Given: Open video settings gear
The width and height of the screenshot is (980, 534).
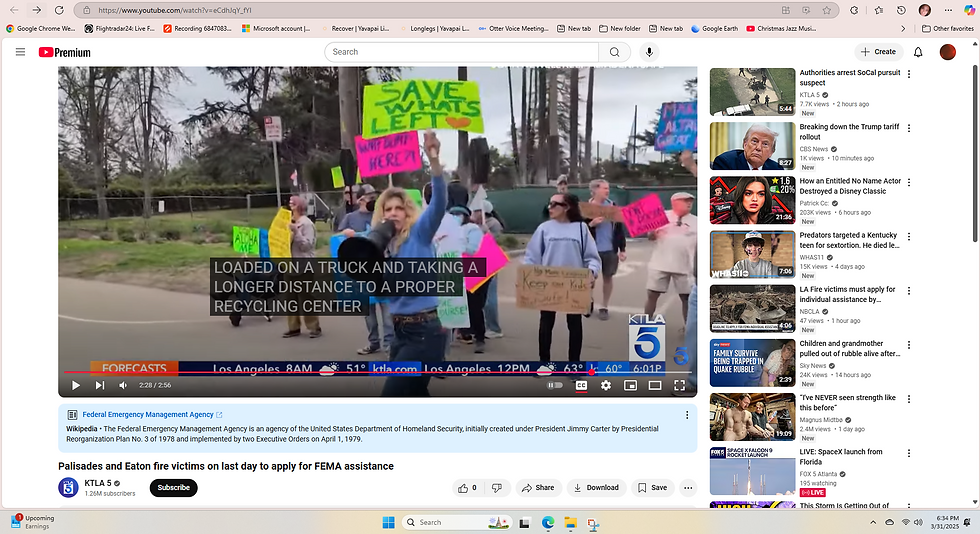Looking at the screenshot, I should pos(606,385).
